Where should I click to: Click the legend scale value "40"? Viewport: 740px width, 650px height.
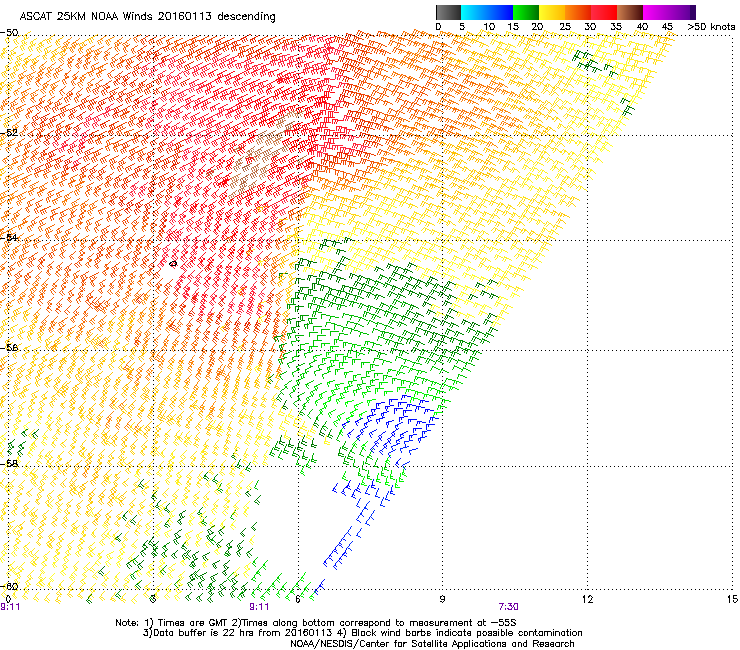642,27
